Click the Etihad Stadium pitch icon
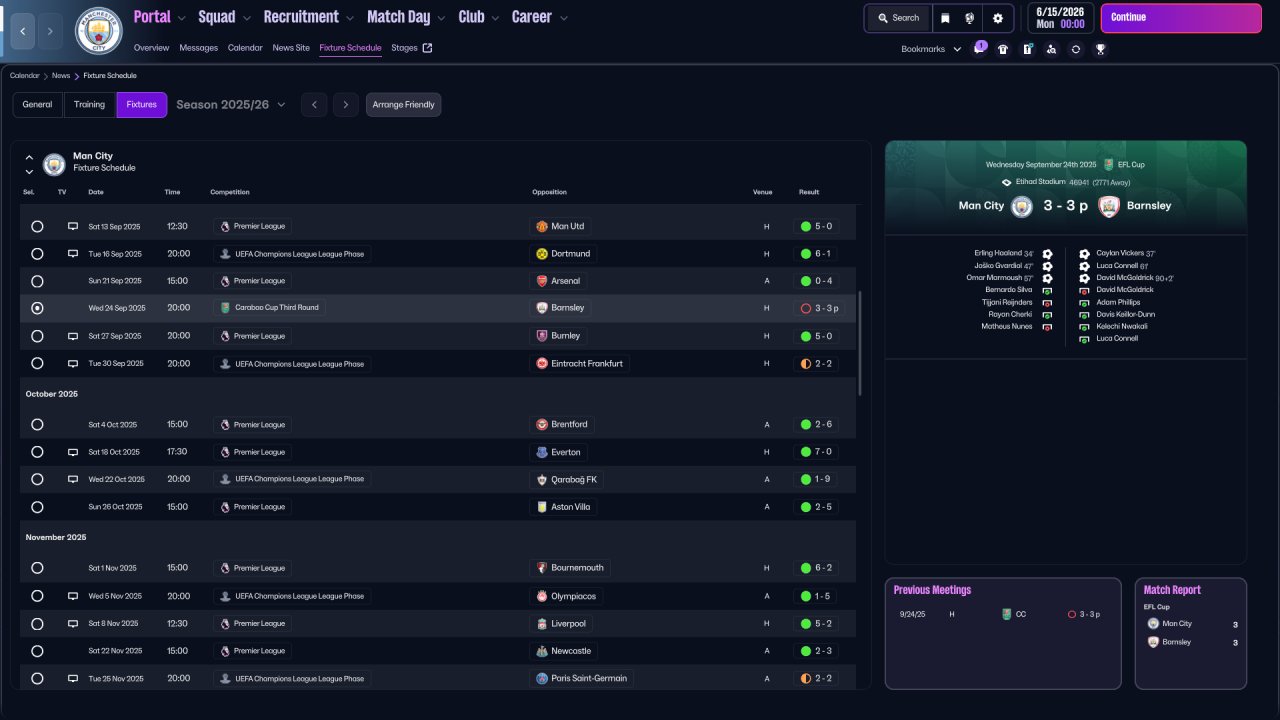1280x720 pixels. [1007, 182]
